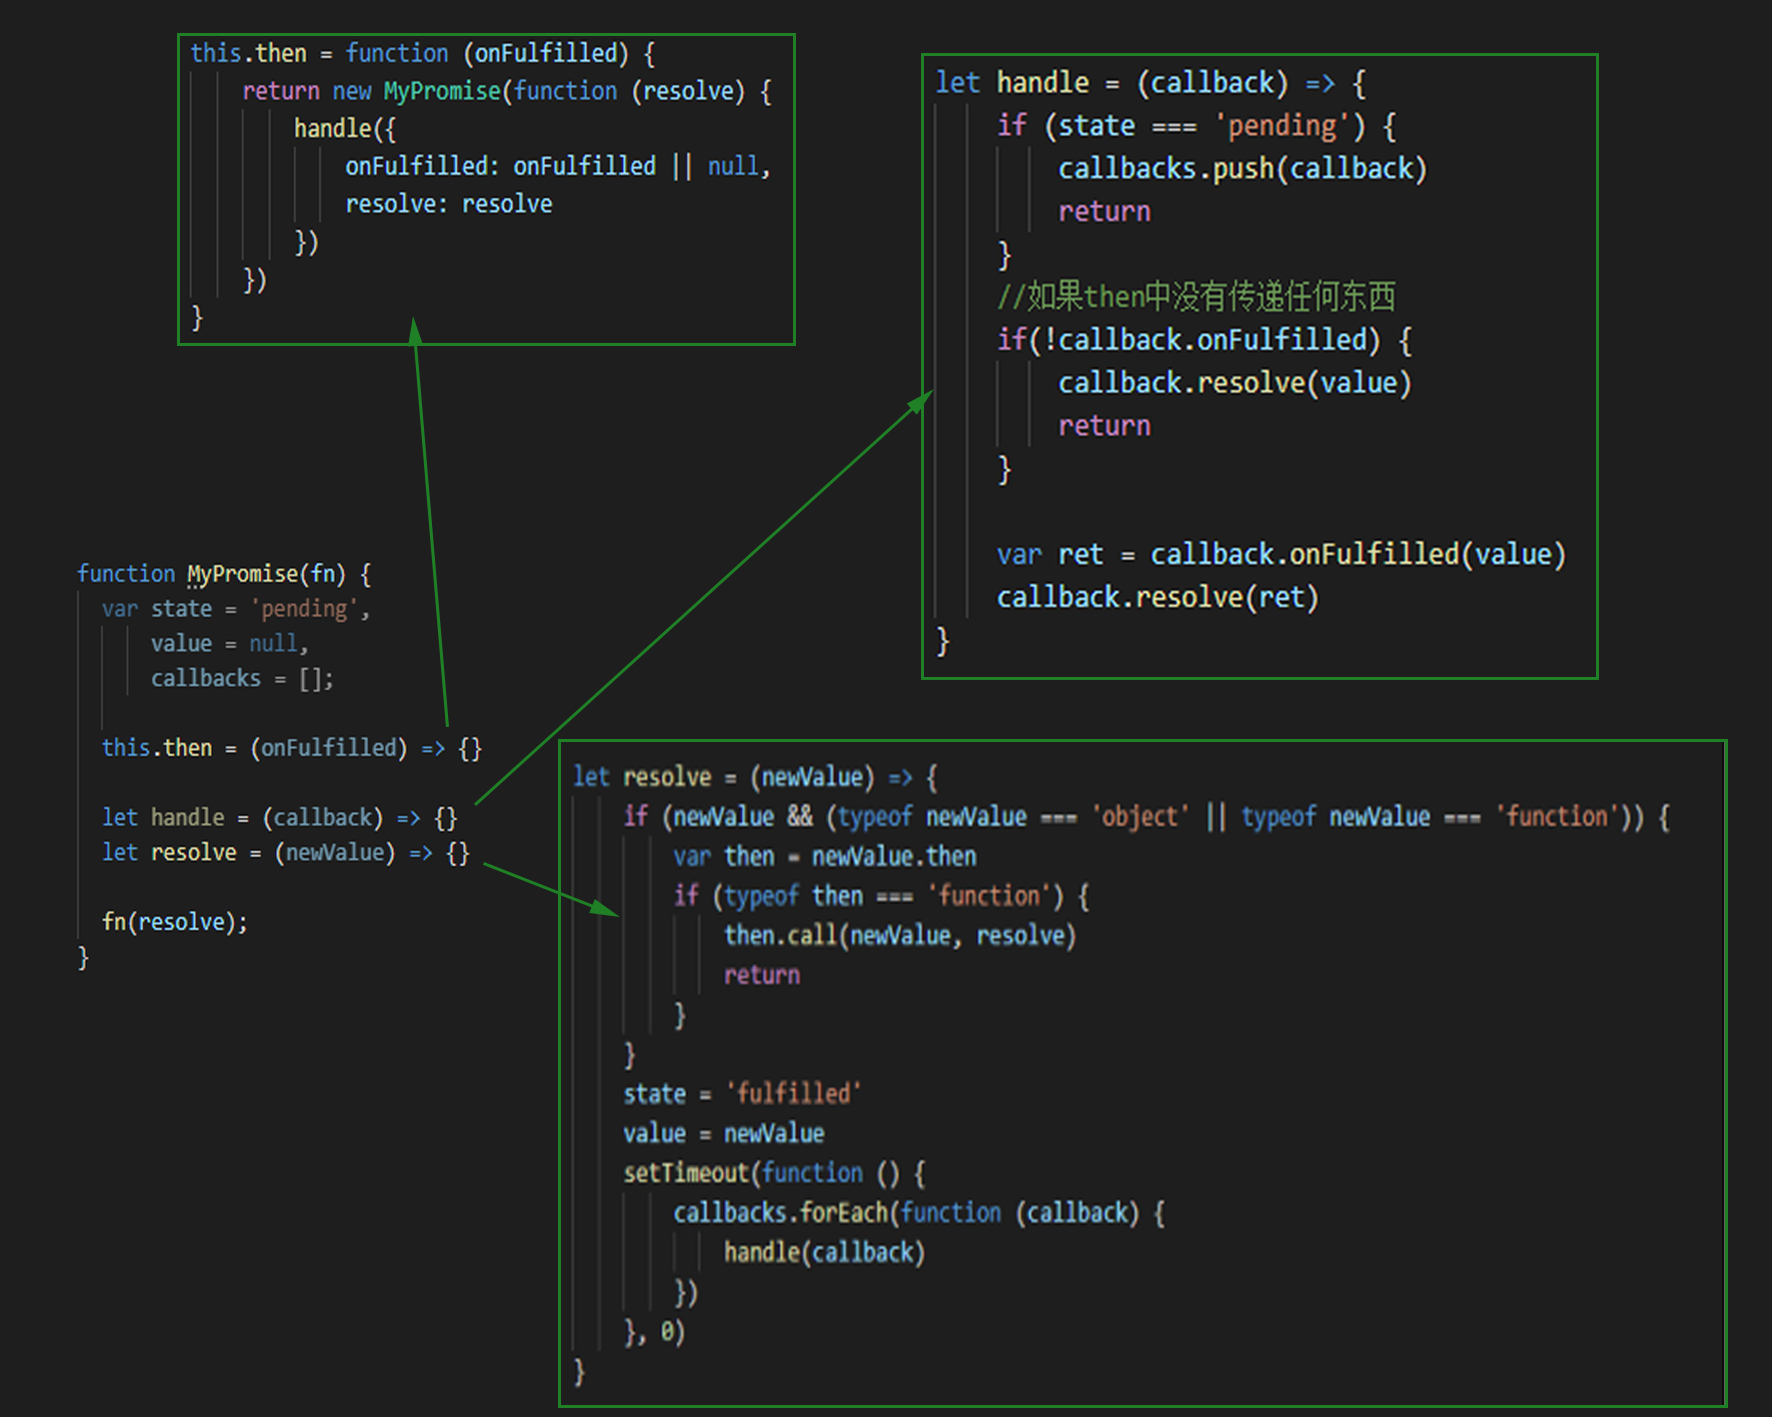Click the "var then = newValue.then" line
This screenshot has width=1772, height=1417.
pyautogui.click(x=825, y=857)
